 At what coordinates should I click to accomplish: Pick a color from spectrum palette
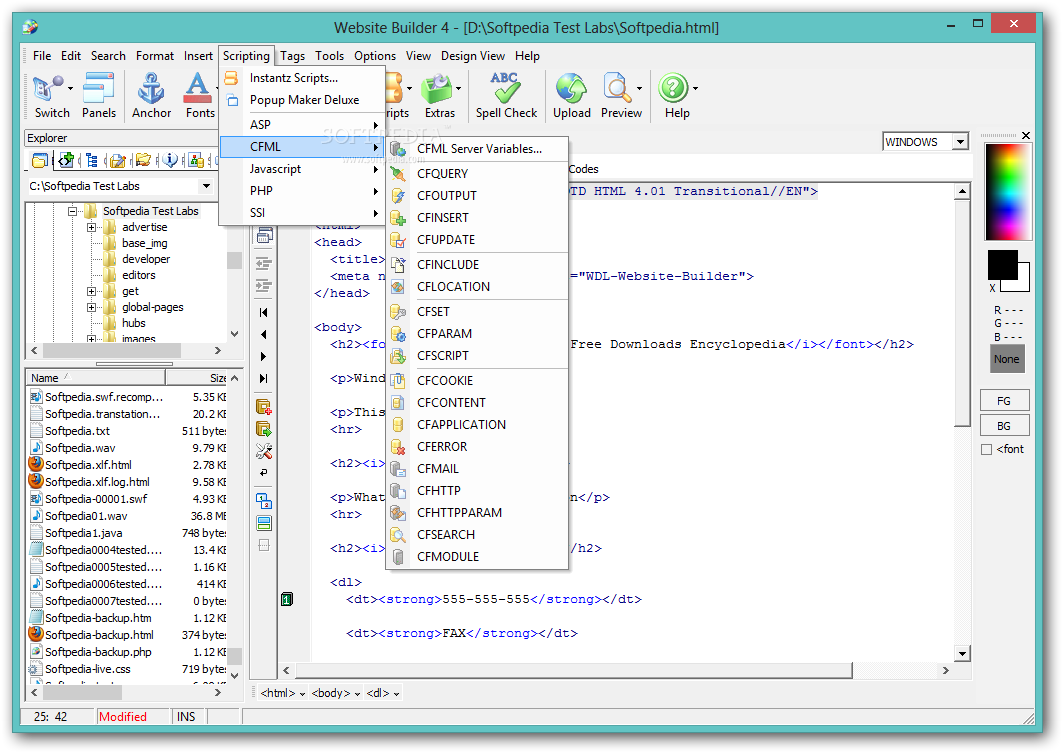click(1008, 192)
